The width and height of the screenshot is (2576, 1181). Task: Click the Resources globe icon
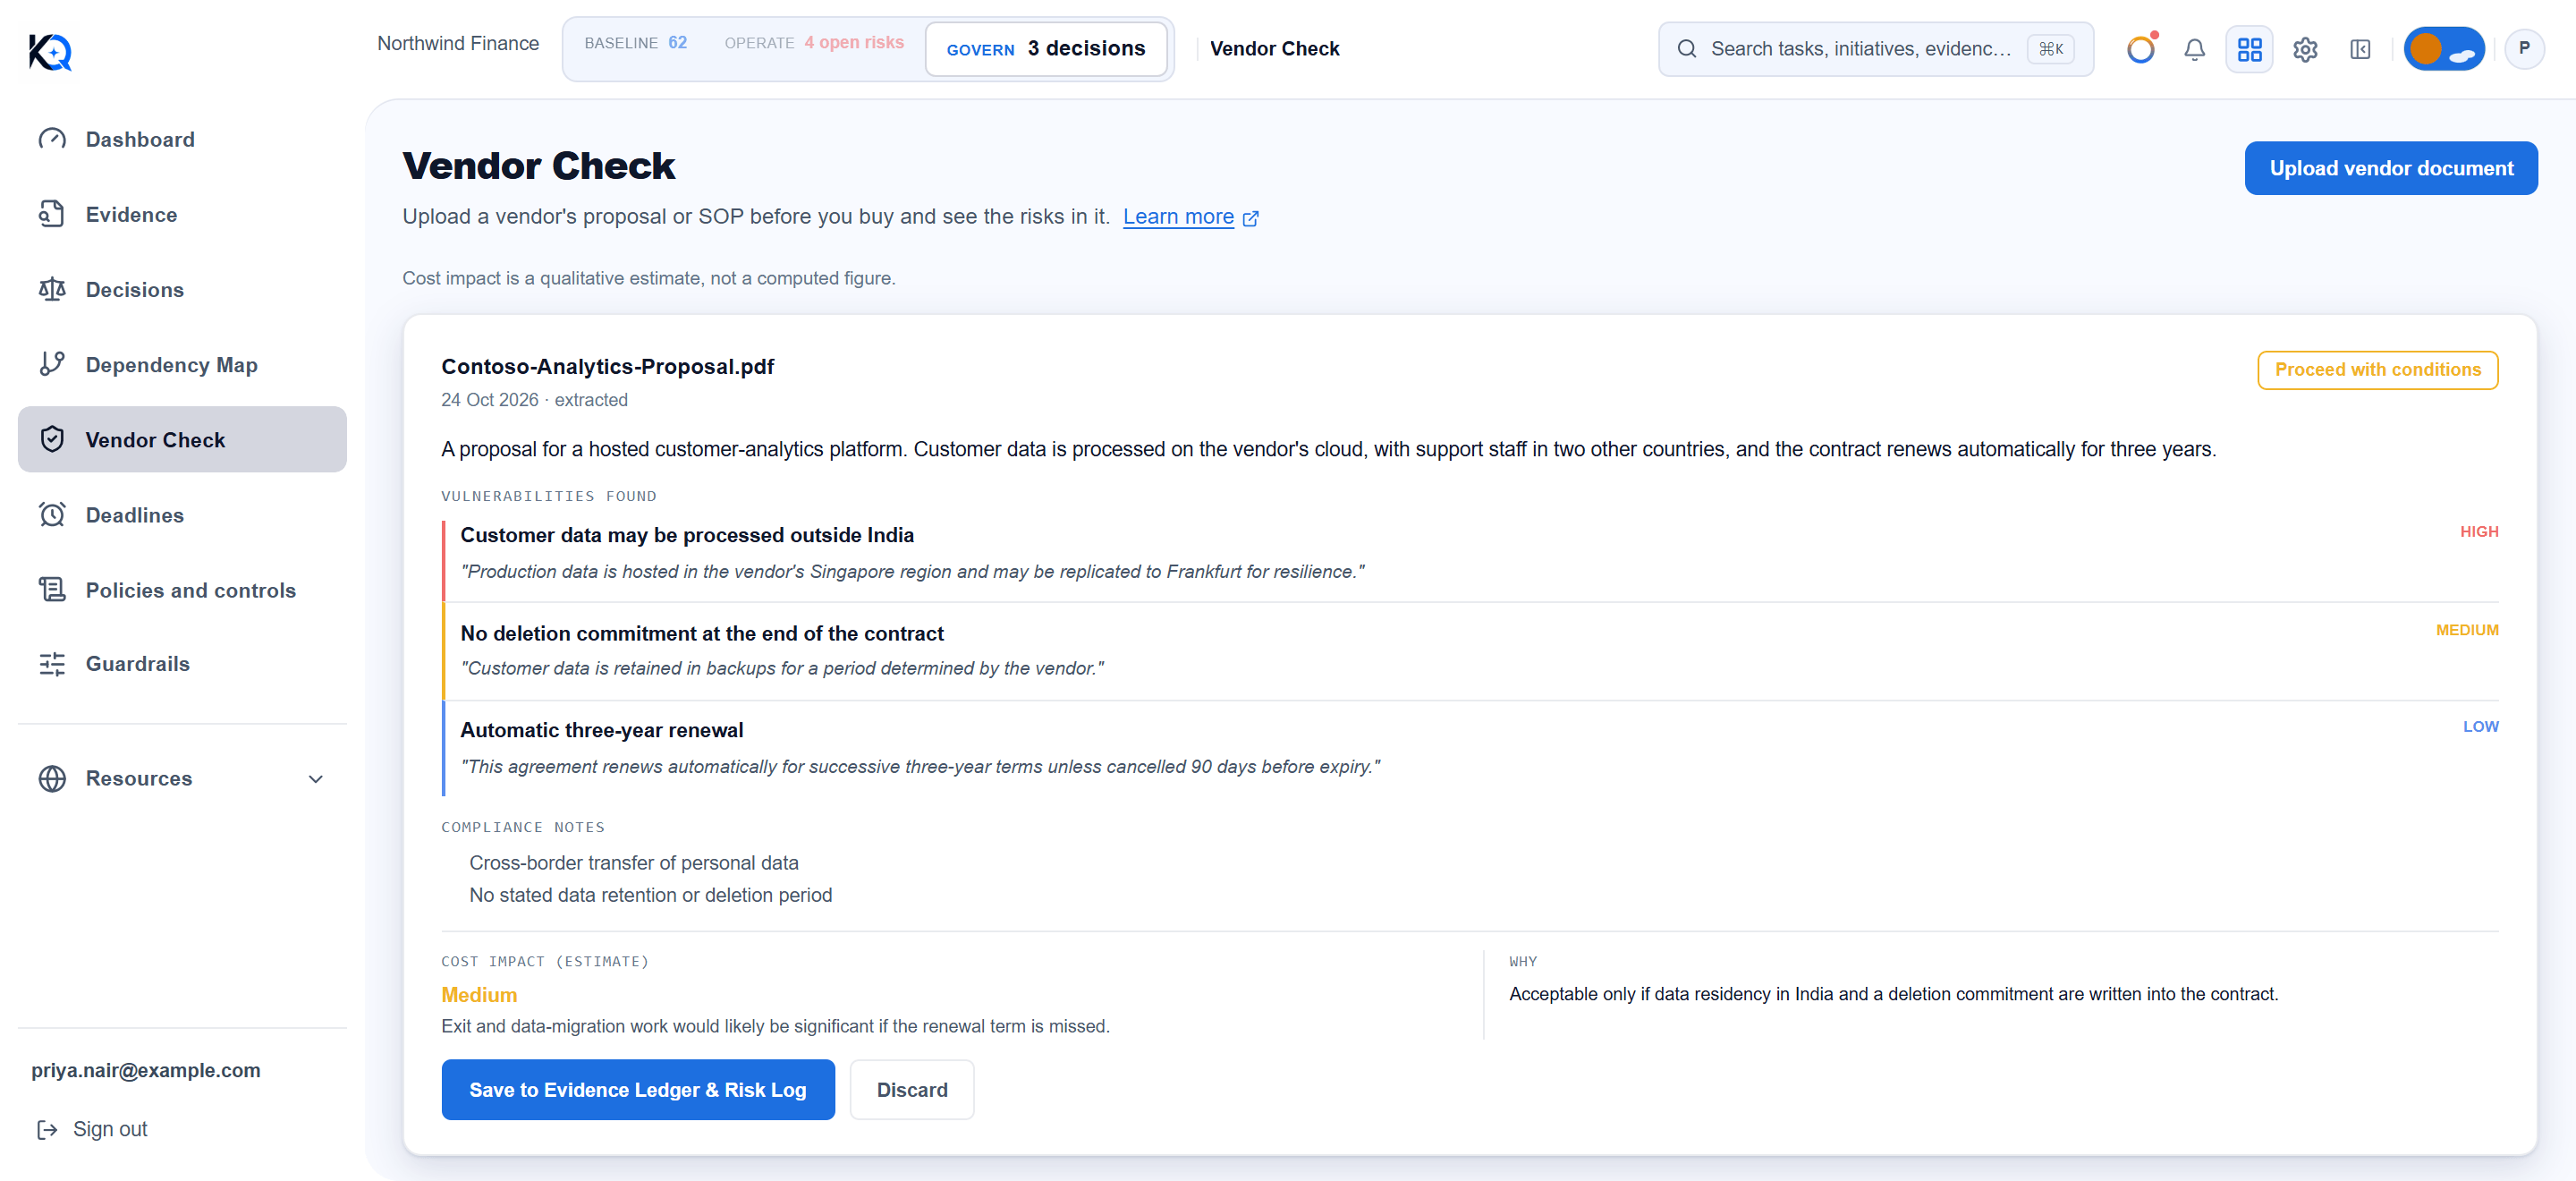52,778
